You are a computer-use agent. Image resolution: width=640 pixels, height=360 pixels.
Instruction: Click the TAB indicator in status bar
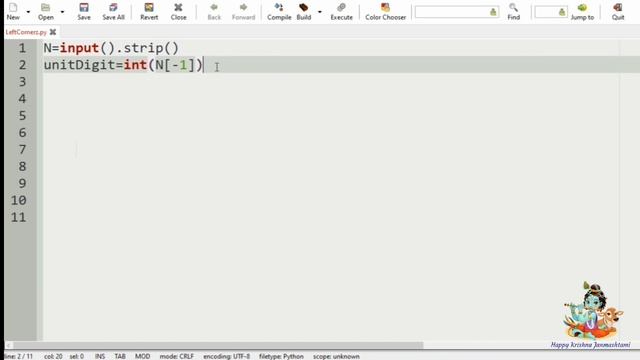click(120, 356)
